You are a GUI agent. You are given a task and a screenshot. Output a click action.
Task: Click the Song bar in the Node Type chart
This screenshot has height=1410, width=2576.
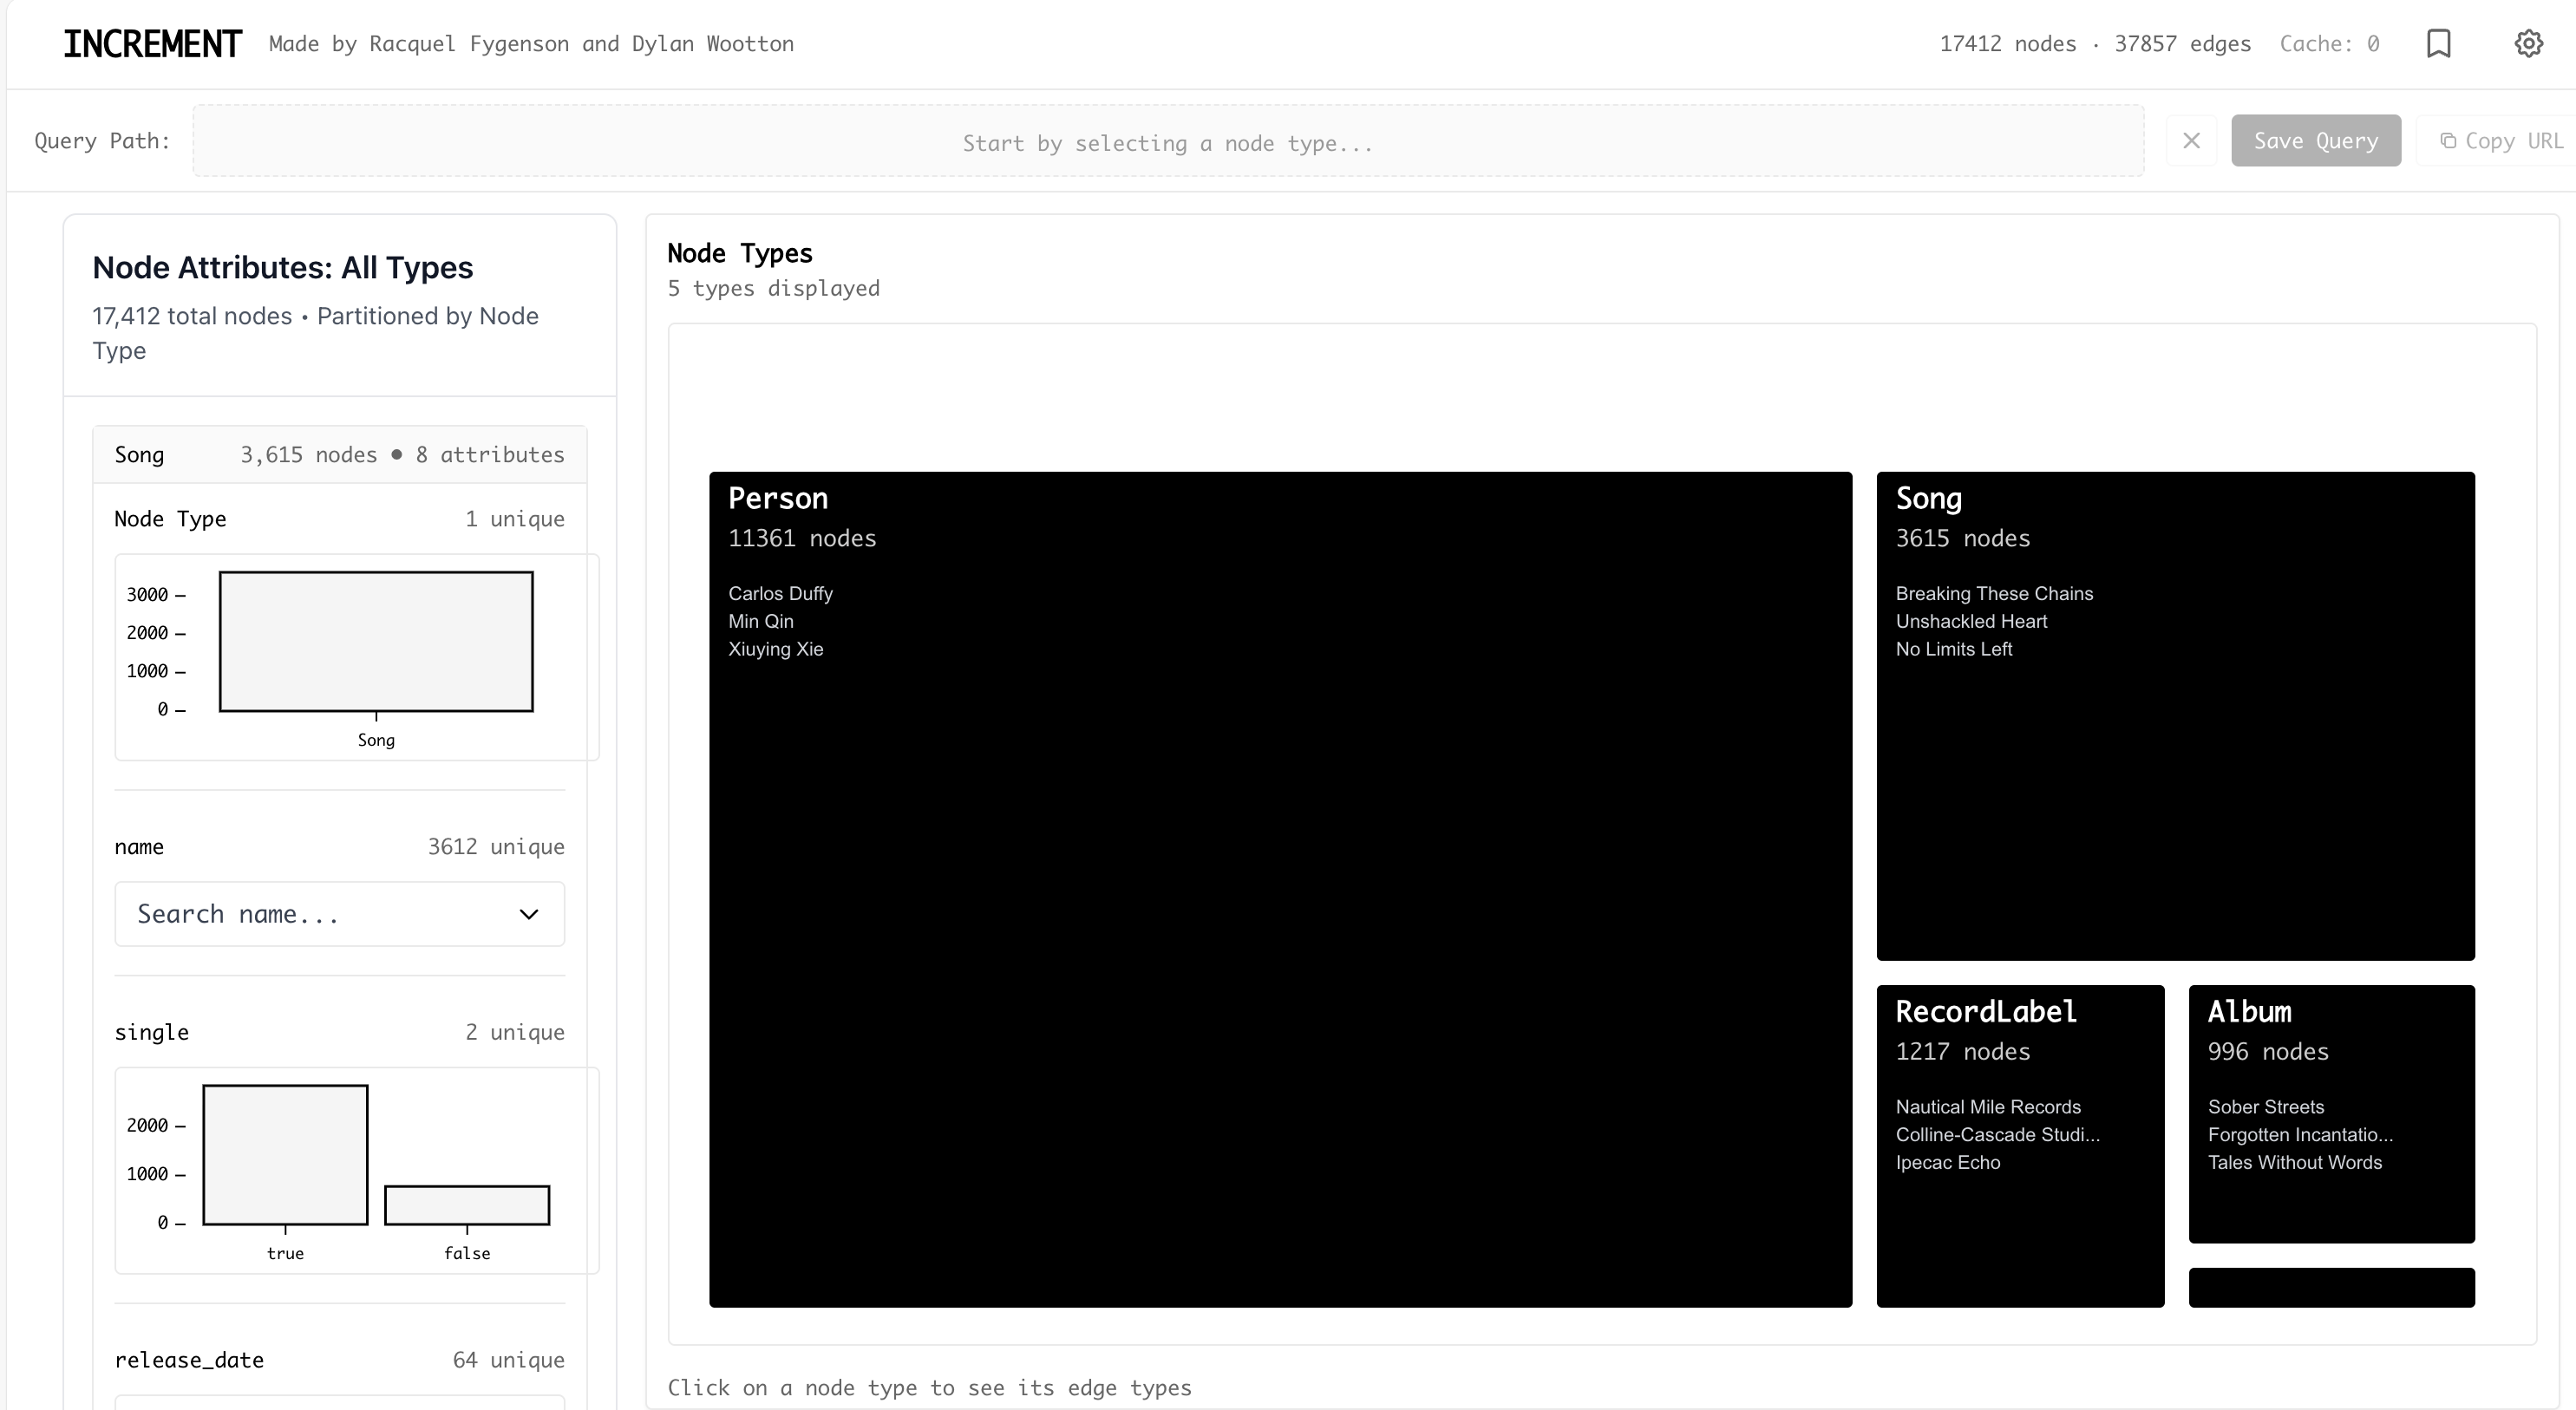pos(377,641)
